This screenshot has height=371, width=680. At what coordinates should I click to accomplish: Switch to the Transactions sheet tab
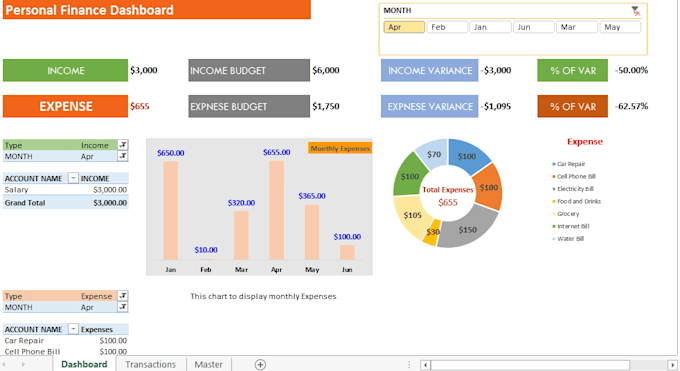click(x=150, y=364)
